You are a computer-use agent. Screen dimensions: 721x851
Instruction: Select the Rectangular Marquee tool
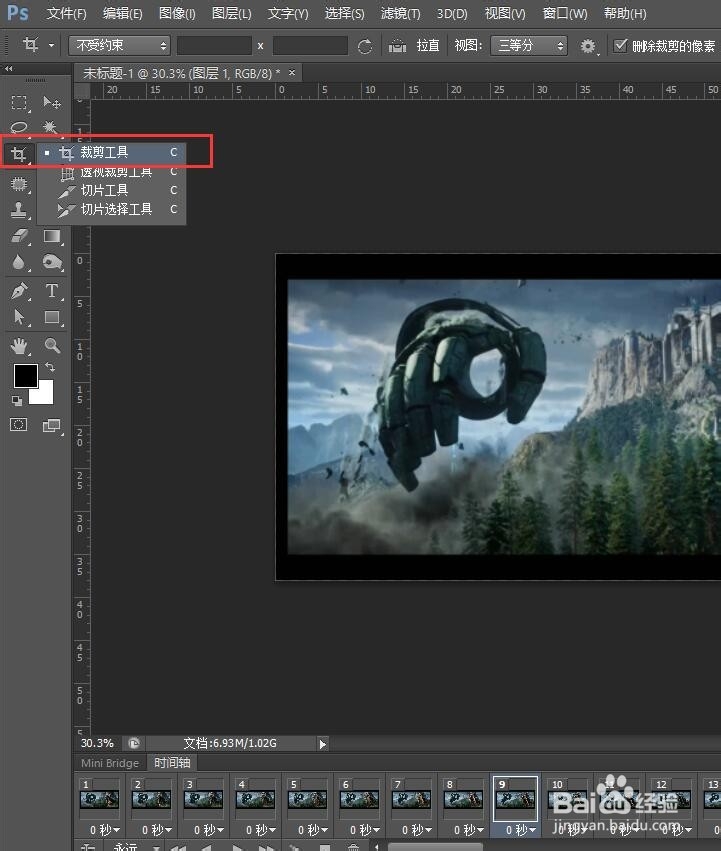point(19,103)
